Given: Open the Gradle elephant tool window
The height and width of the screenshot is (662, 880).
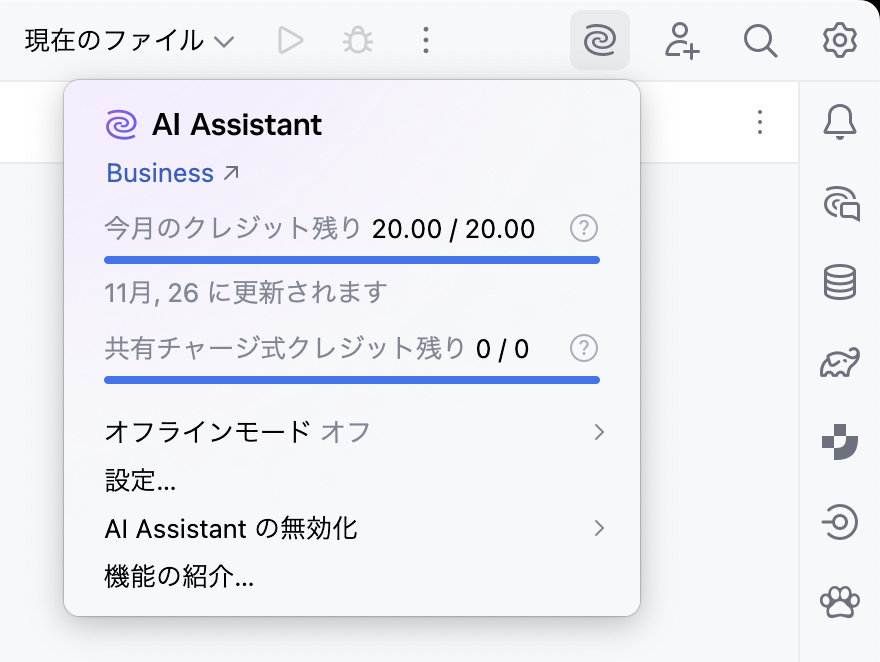Looking at the screenshot, I should 840,363.
